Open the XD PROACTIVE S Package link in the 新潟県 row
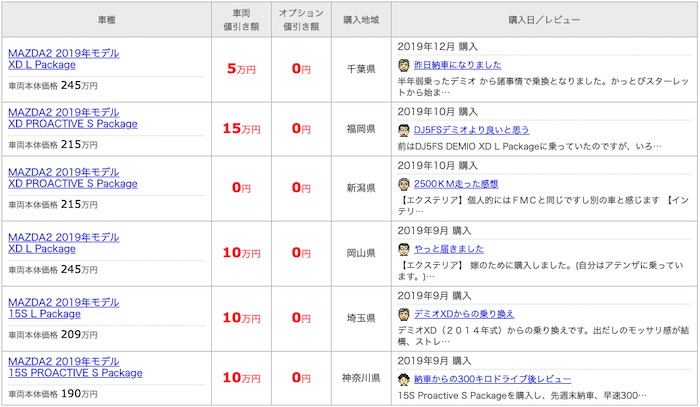Image resolution: width=700 pixels, height=407 pixels. [x=73, y=183]
